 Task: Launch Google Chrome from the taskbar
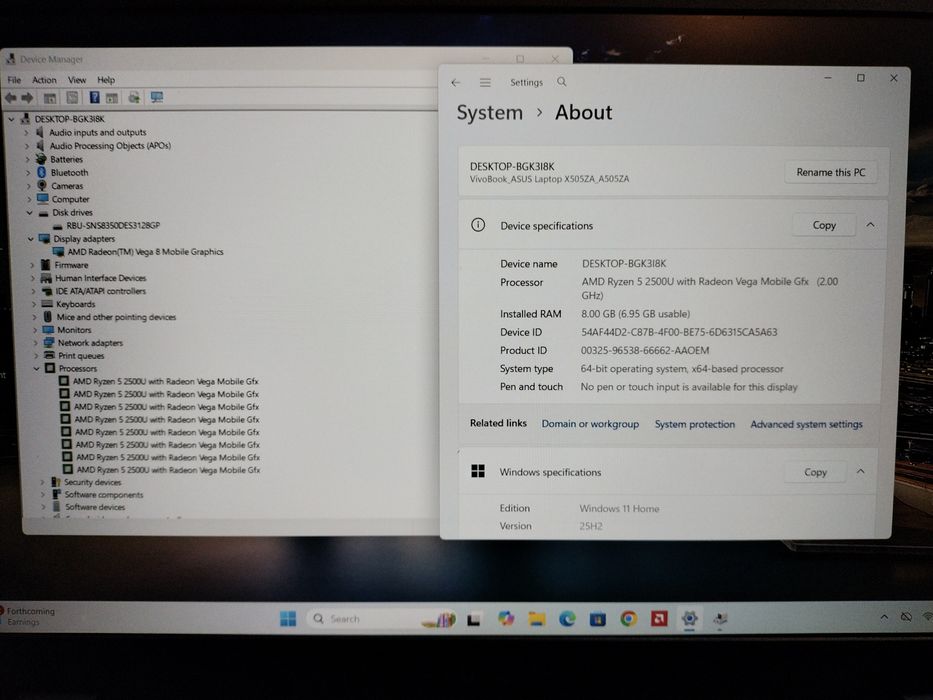(x=628, y=619)
